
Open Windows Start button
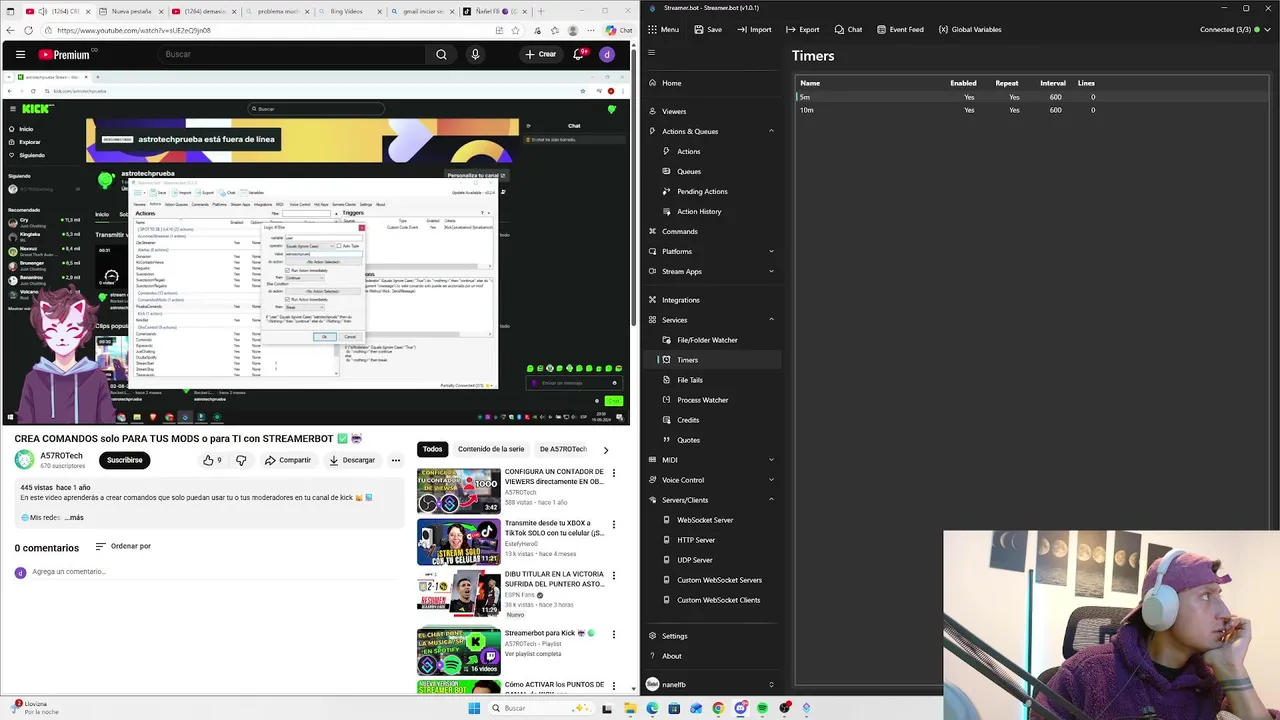474,708
